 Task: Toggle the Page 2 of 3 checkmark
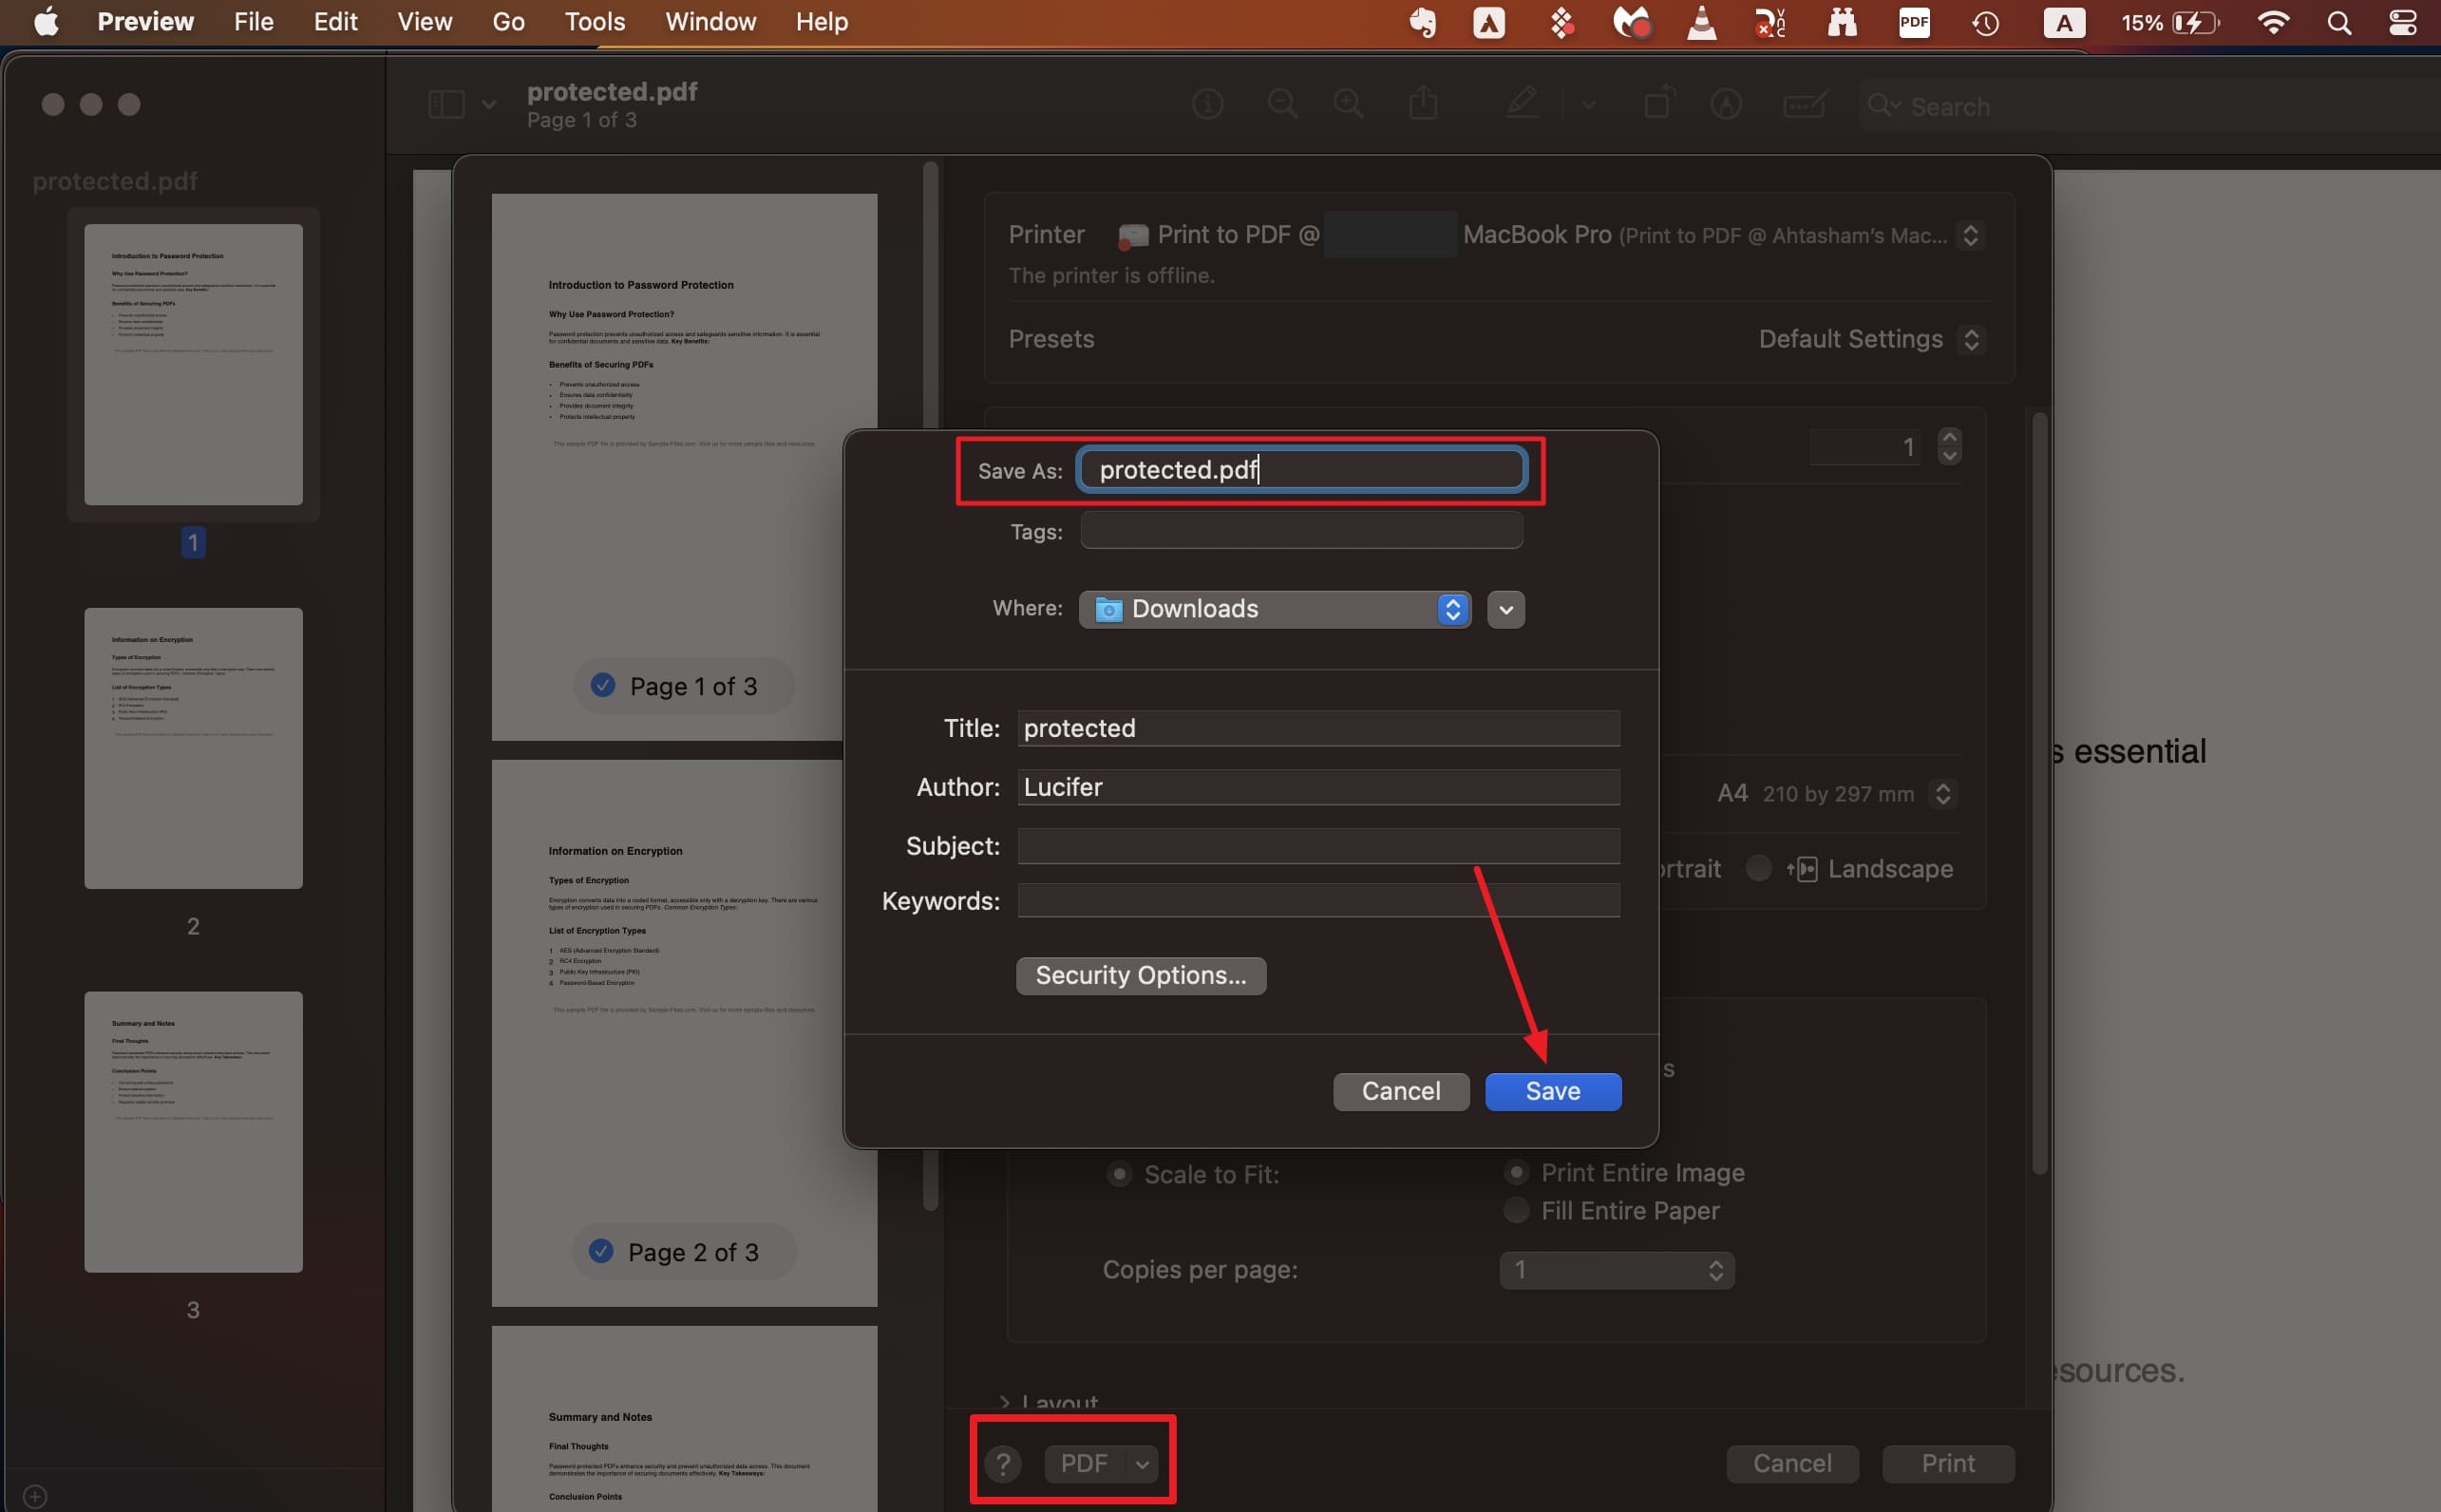[601, 1251]
